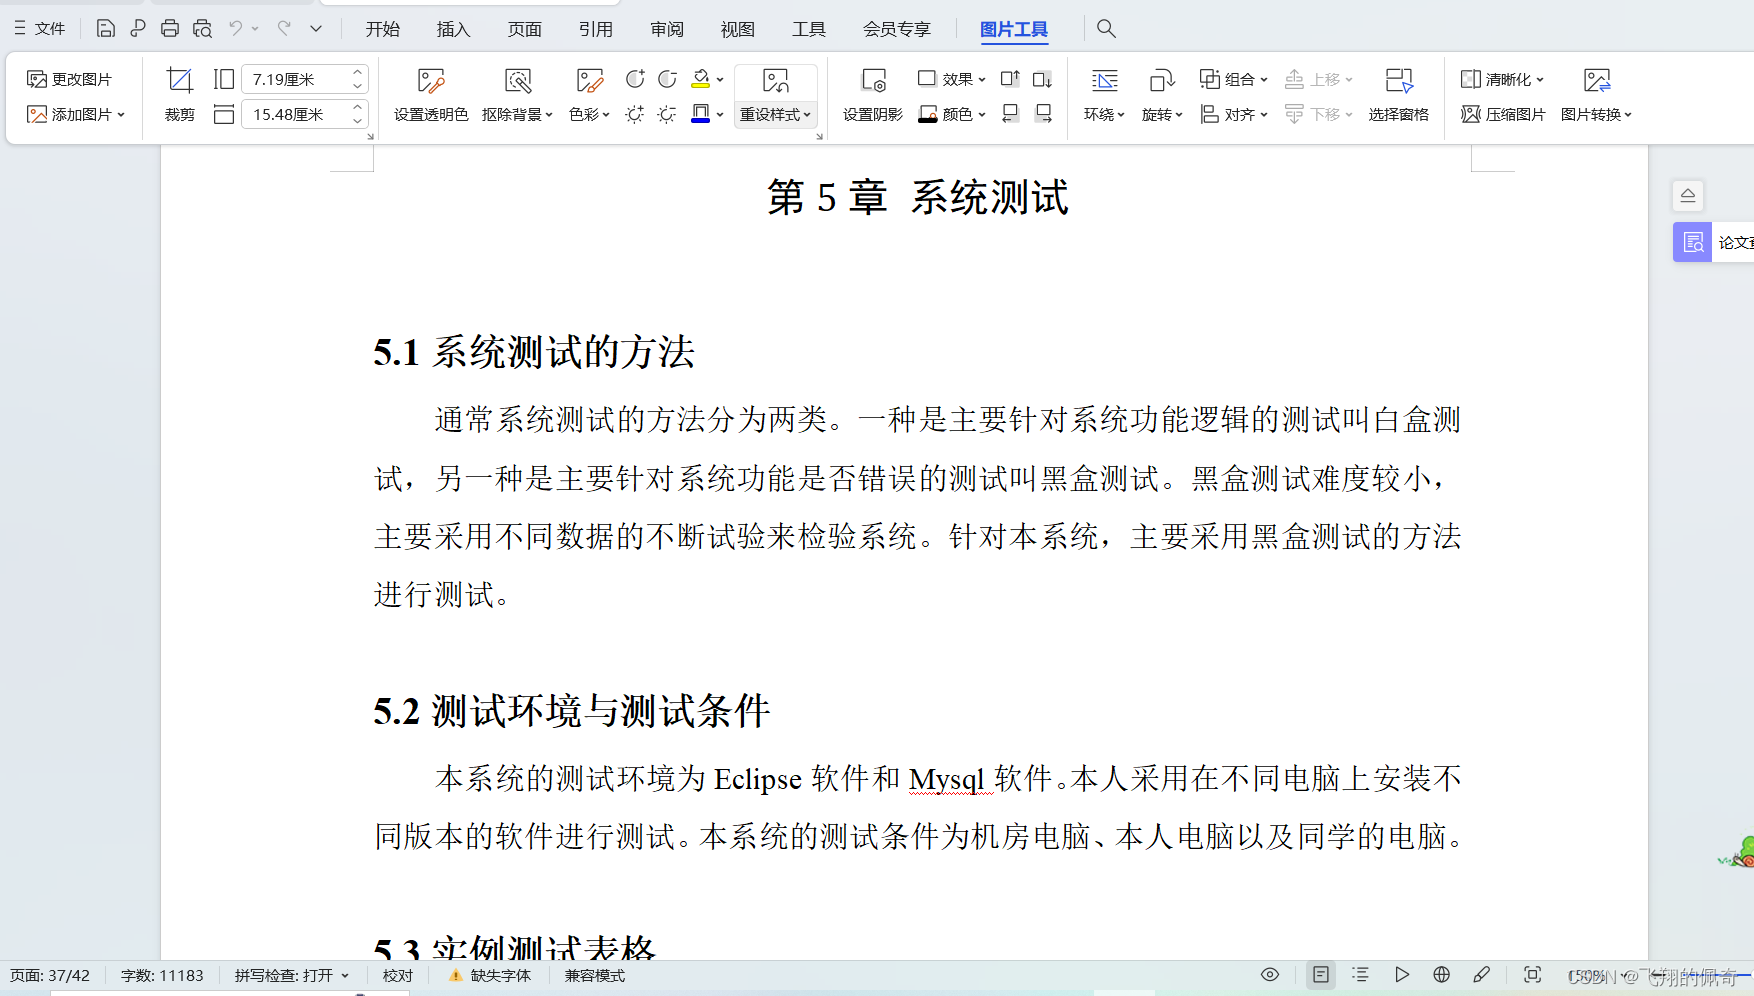The image size is (1754, 996).
Task: Open the 文件 menu
Action: (x=39, y=28)
